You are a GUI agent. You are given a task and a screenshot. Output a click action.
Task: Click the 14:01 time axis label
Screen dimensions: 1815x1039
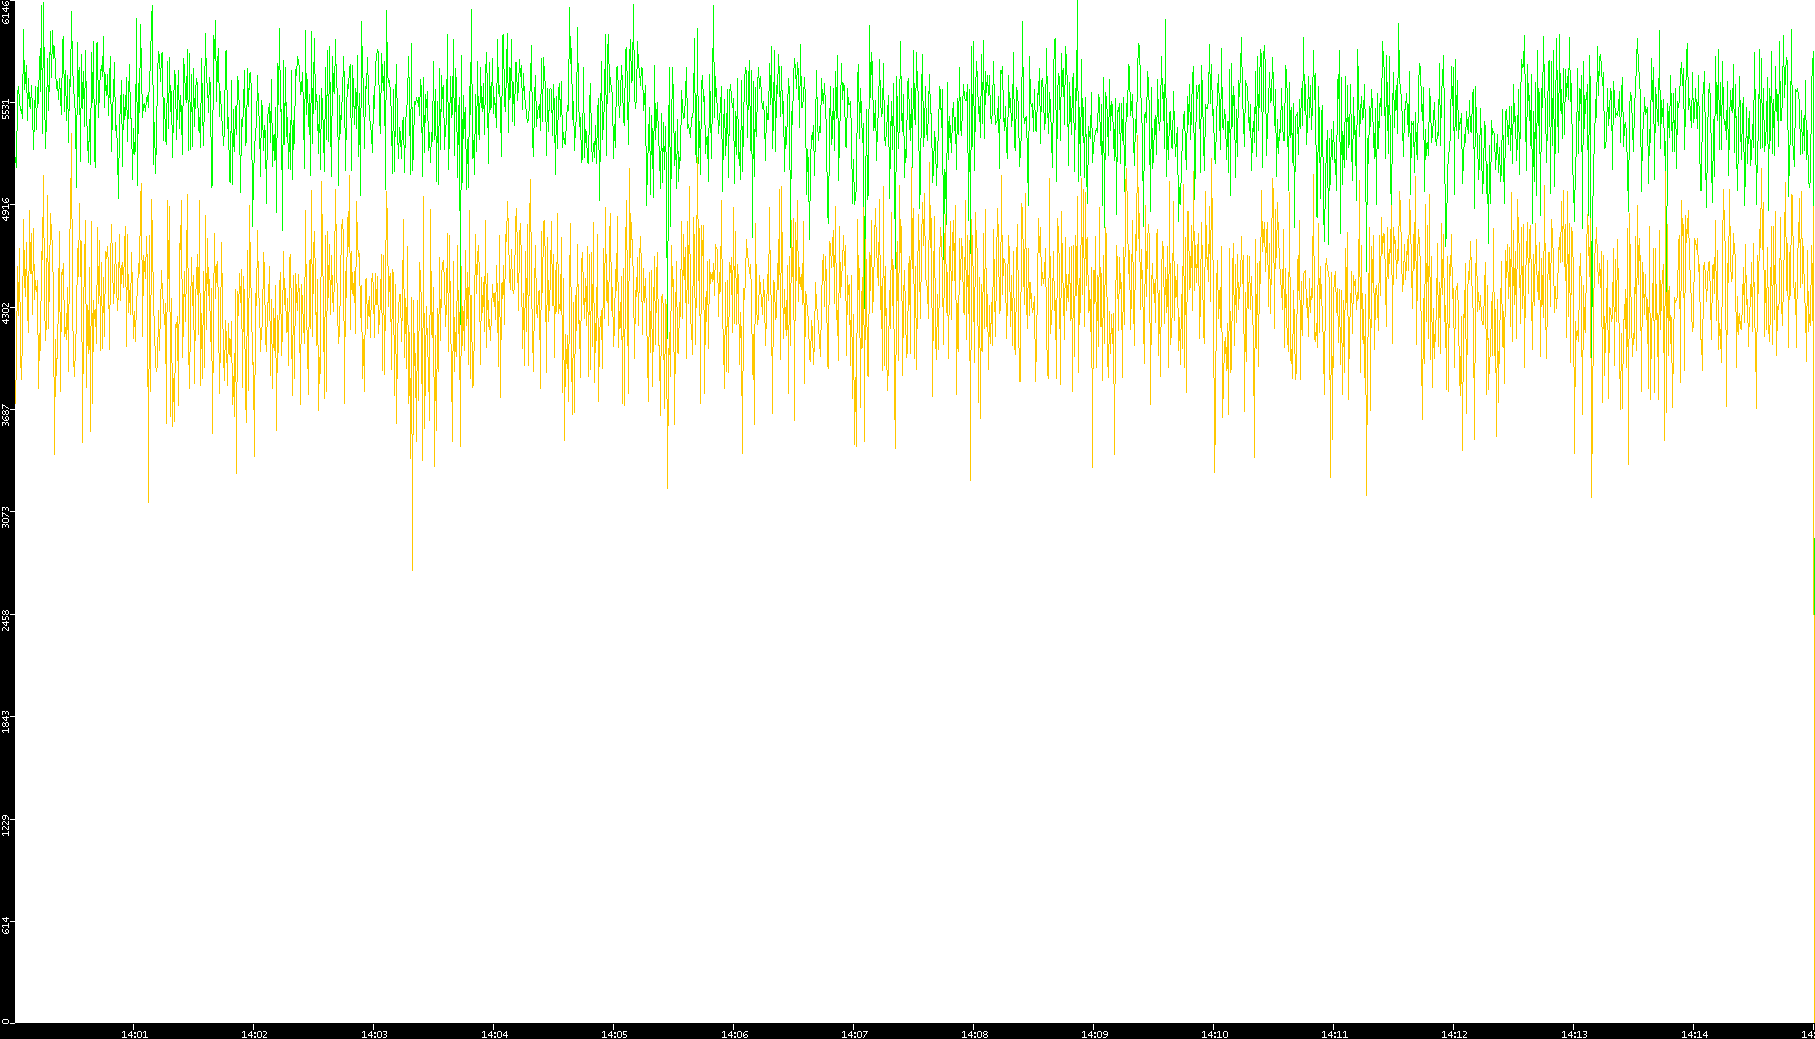tap(134, 1033)
